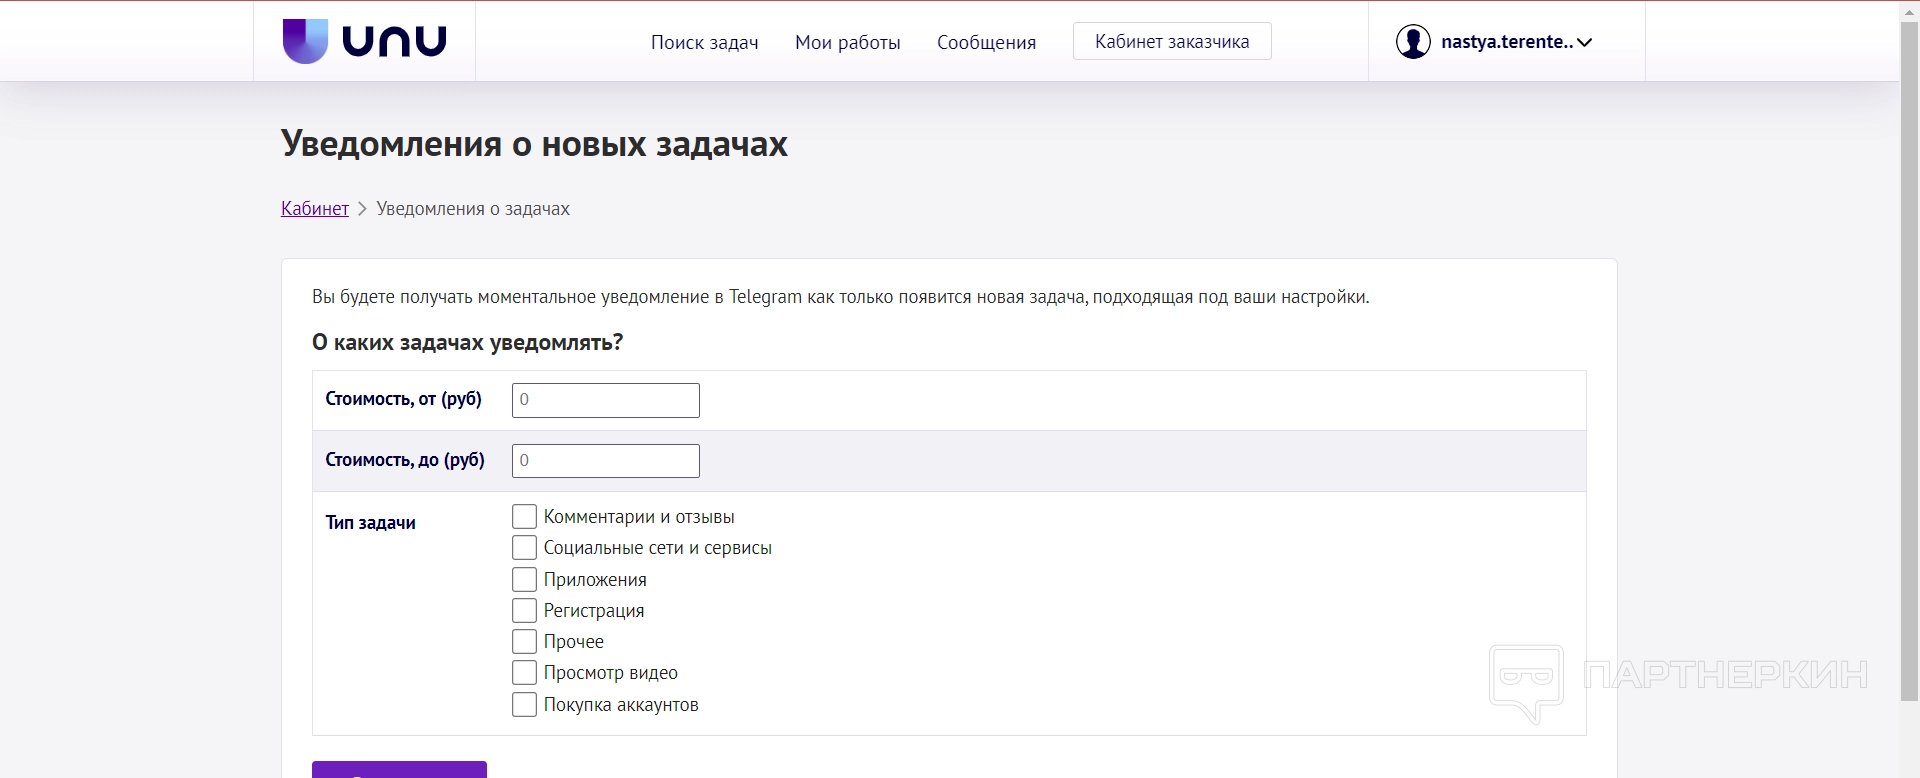1920x778 pixels.
Task: Click the Стоимость, до (руб) input
Action: pos(605,461)
